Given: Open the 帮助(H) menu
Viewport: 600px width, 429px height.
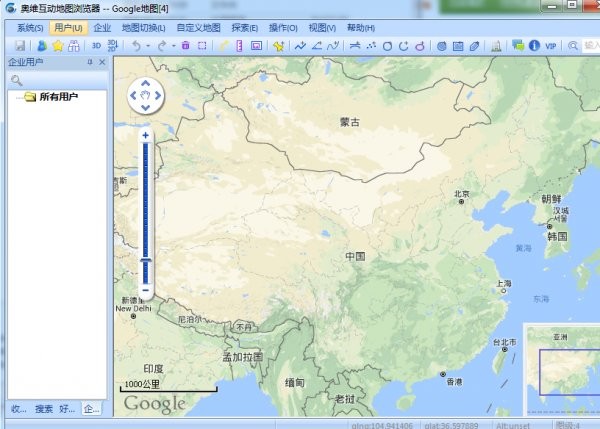Looking at the screenshot, I should pos(361,28).
